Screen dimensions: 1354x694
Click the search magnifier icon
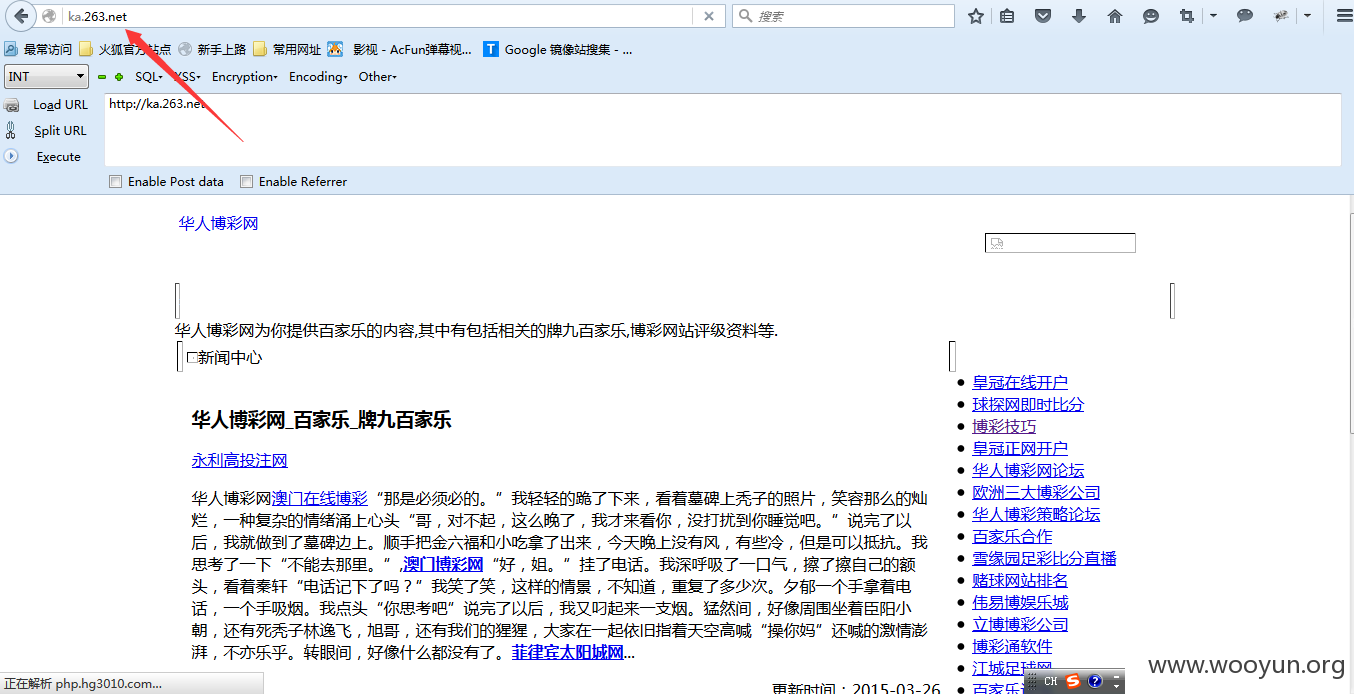pyautogui.click(x=746, y=16)
